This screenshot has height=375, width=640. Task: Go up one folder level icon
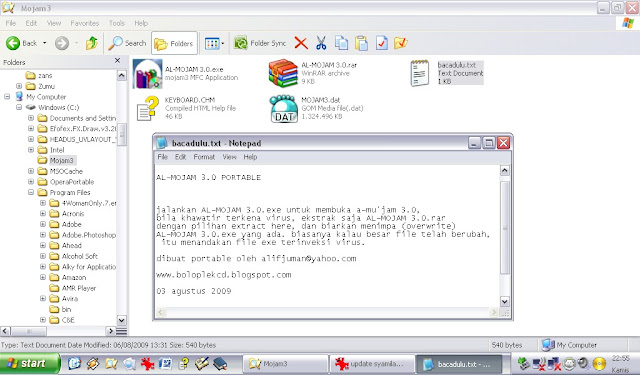coord(92,43)
